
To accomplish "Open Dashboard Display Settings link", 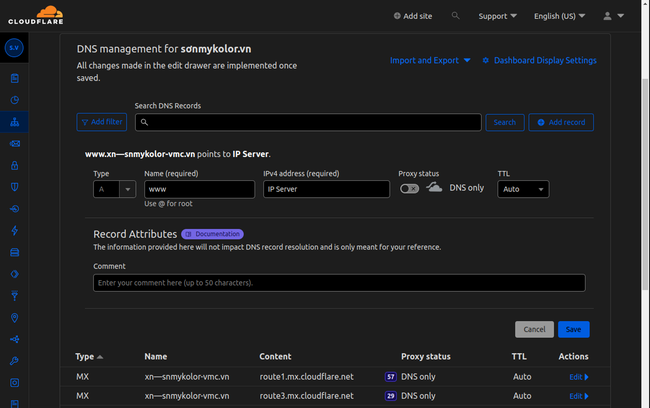I will pos(545,61).
